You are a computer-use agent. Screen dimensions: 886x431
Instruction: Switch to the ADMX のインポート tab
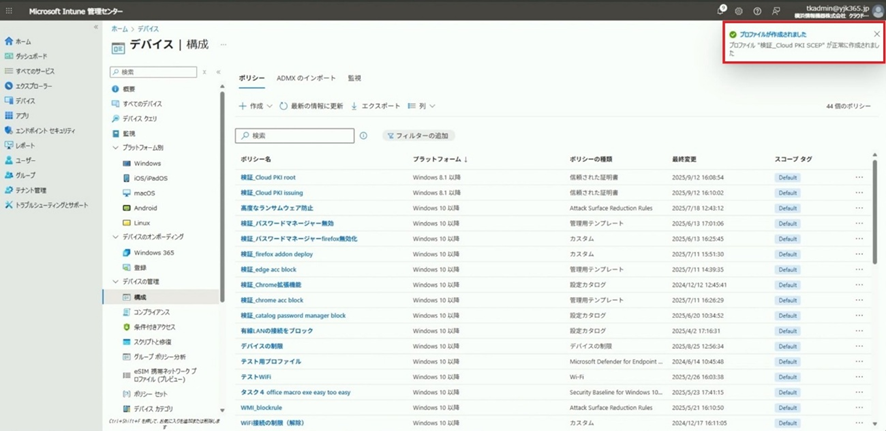pos(306,78)
